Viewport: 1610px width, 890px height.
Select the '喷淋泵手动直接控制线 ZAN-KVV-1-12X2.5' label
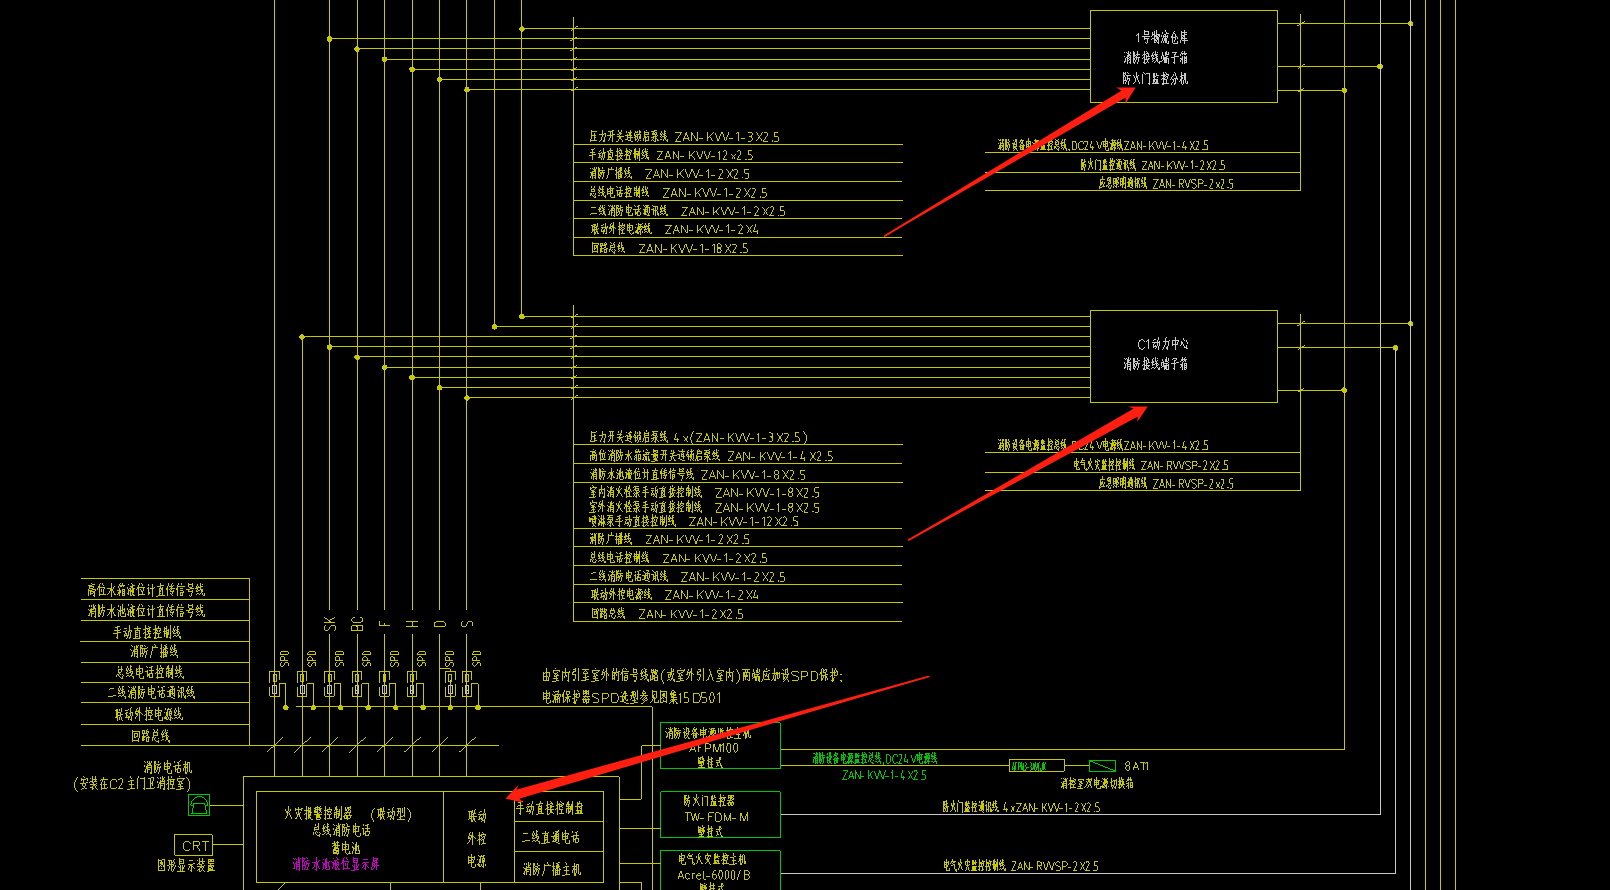click(x=693, y=522)
